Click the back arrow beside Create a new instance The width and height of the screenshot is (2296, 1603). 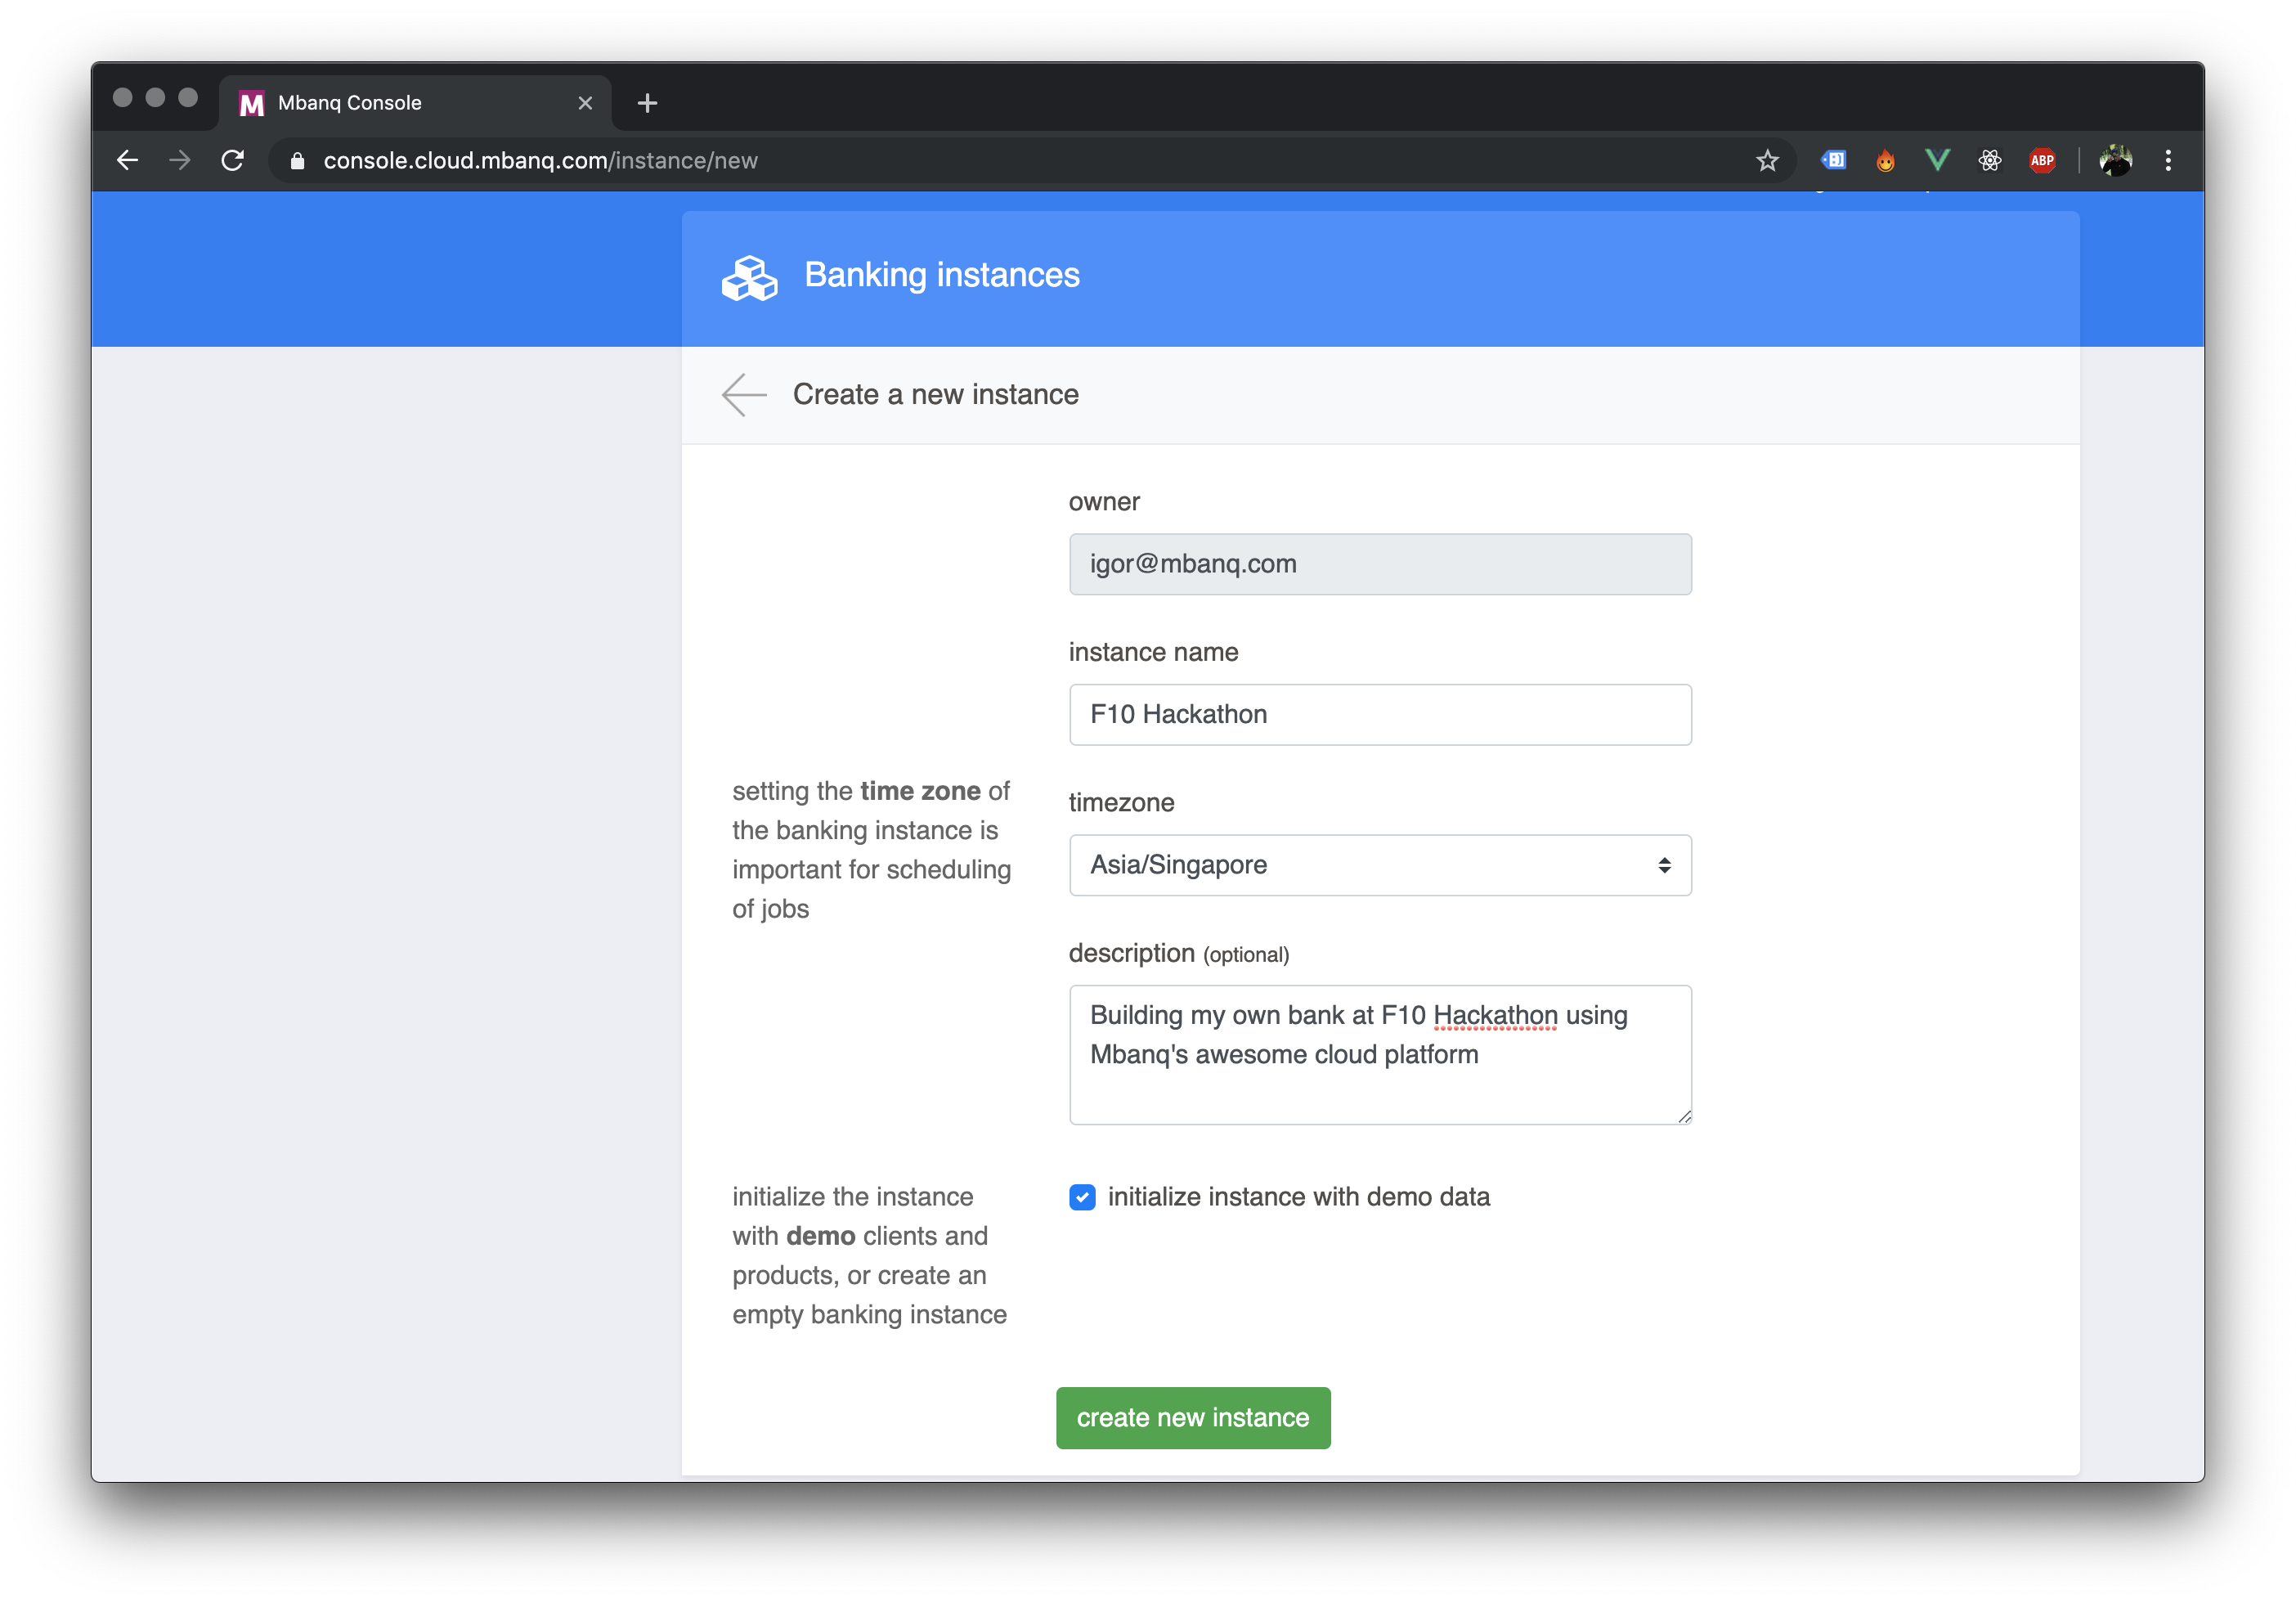pyautogui.click(x=744, y=395)
